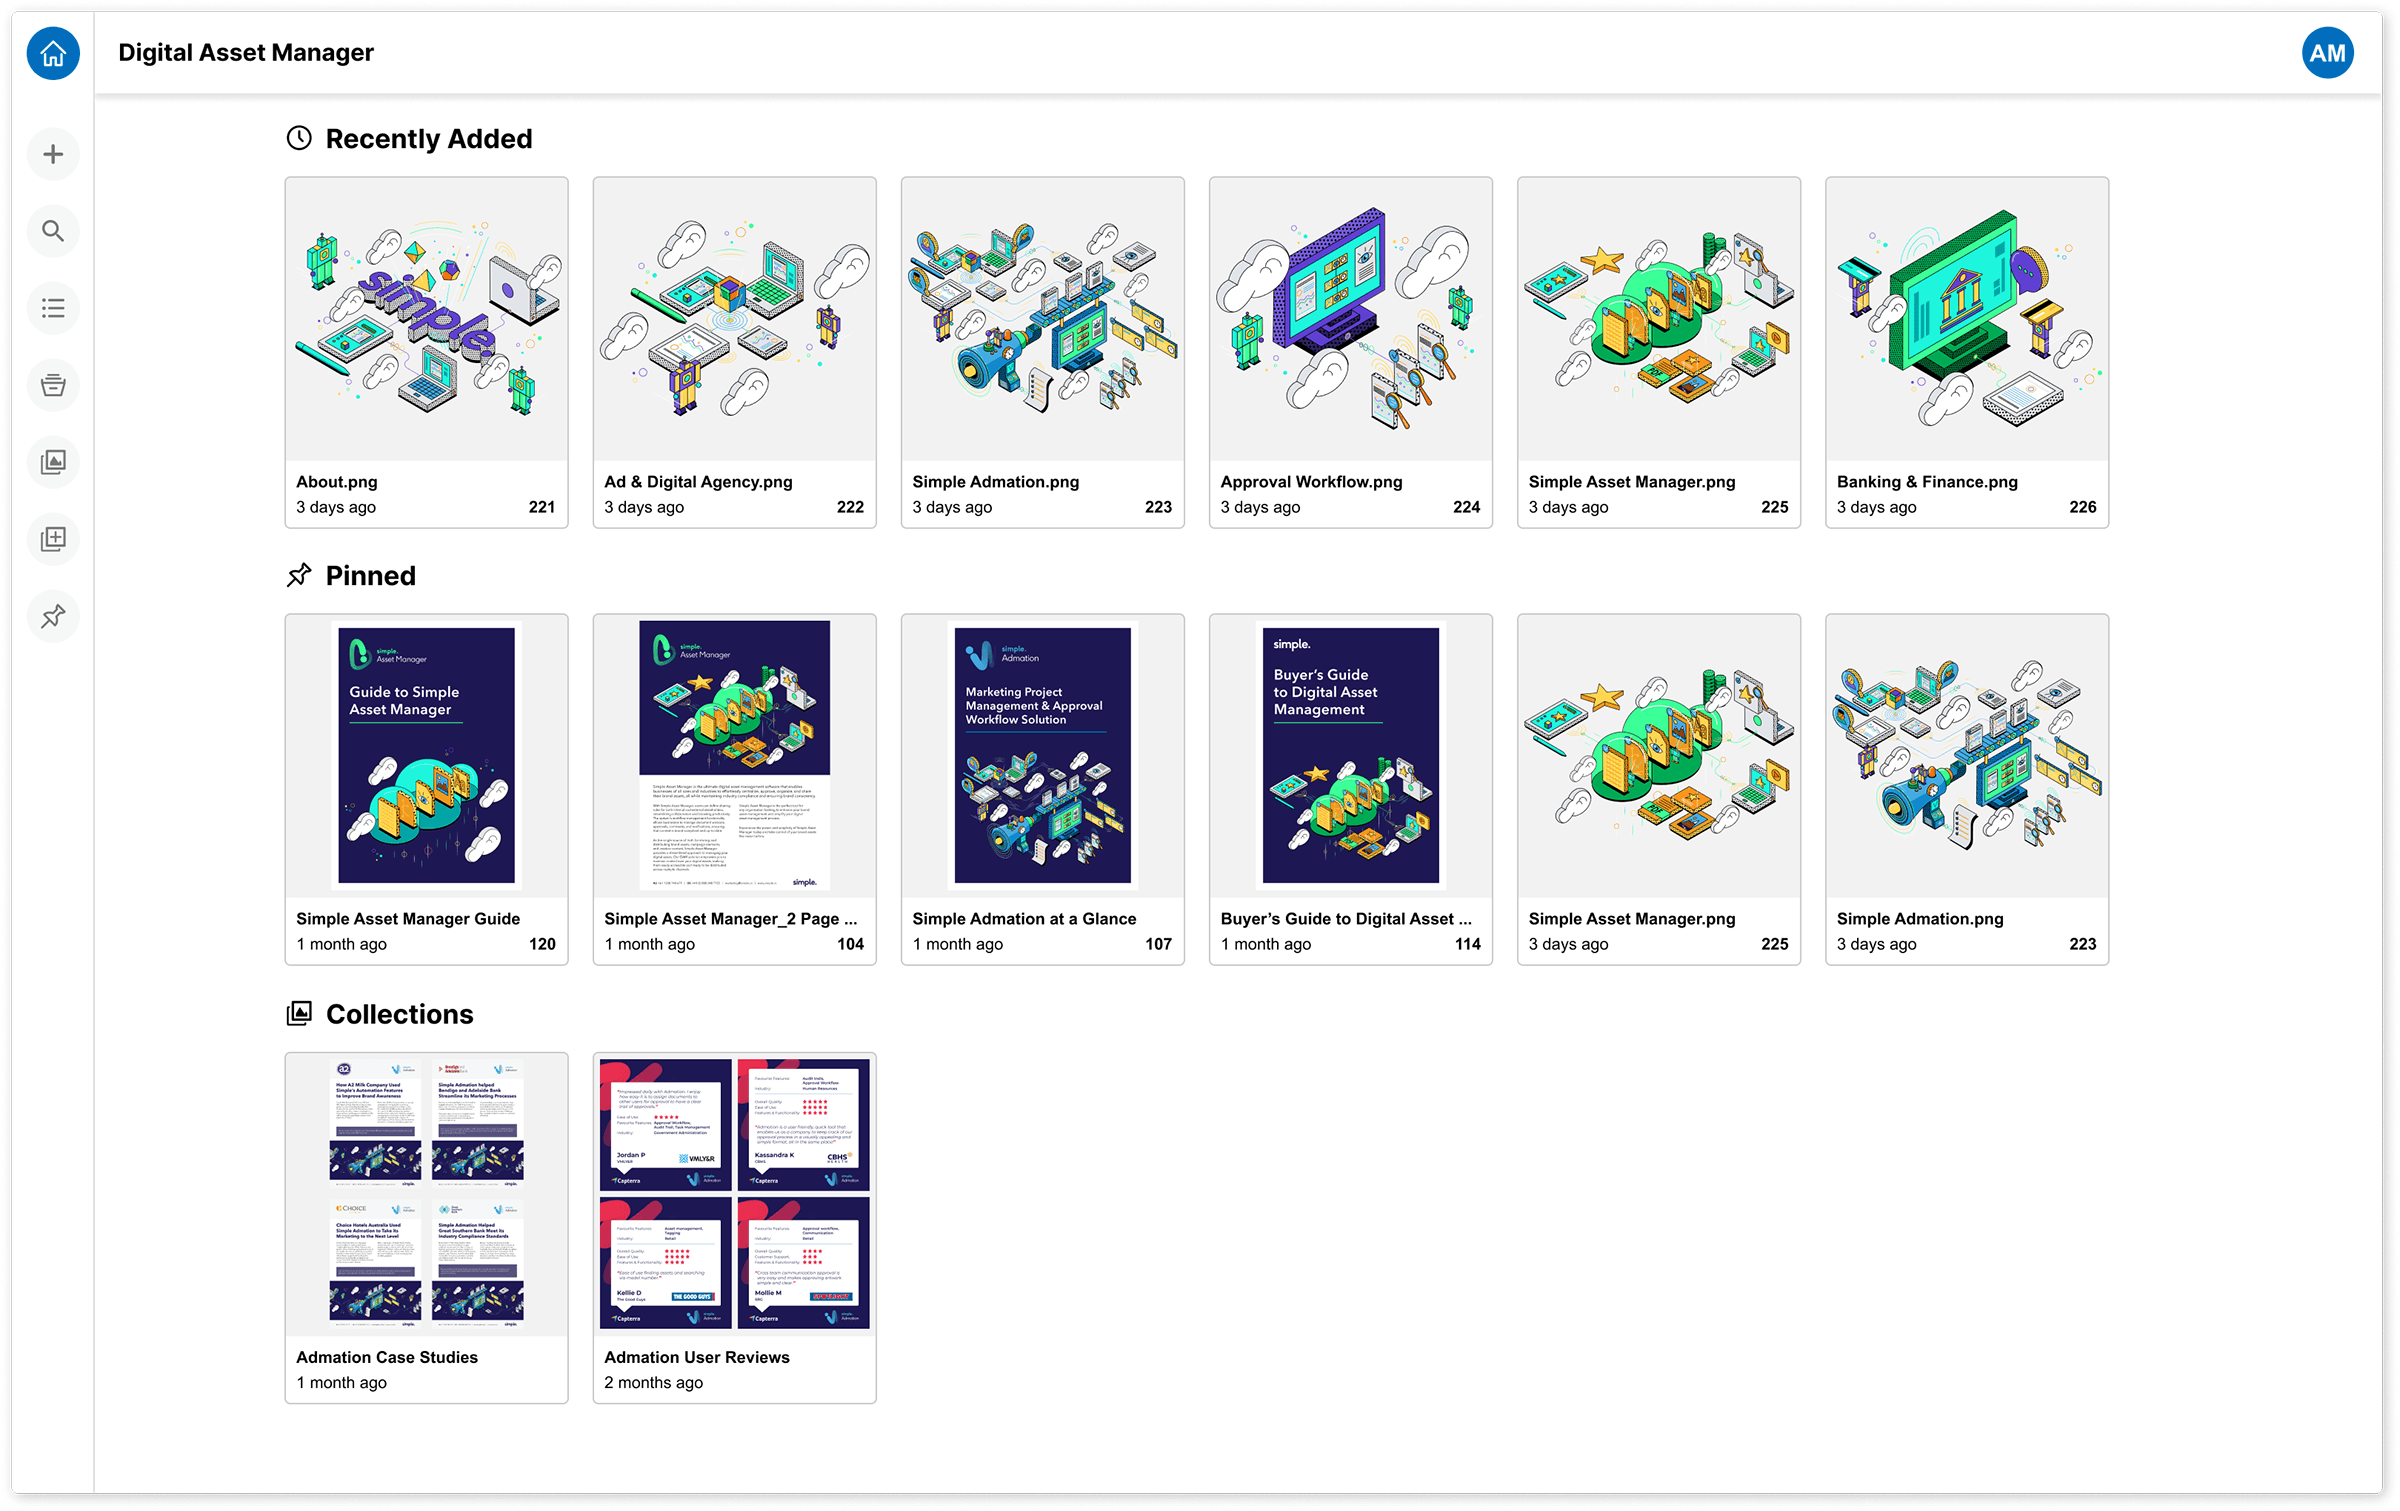Open the Collections image icon in sidebar

pyautogui.click(x=52, y=462)
